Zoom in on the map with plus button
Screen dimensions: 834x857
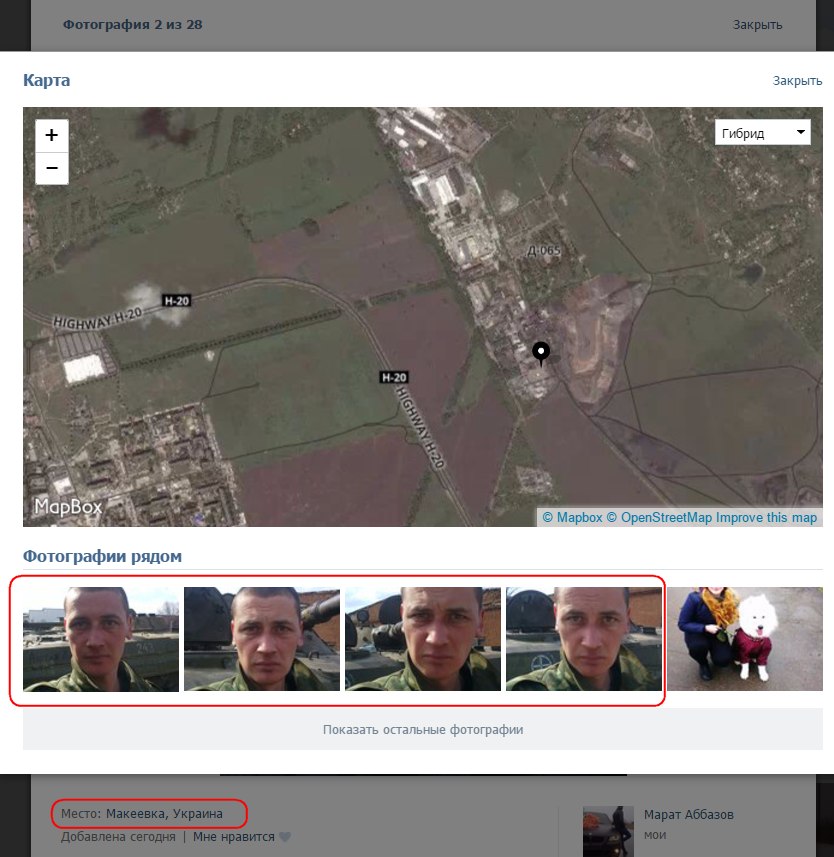click(x=52, y=135)
